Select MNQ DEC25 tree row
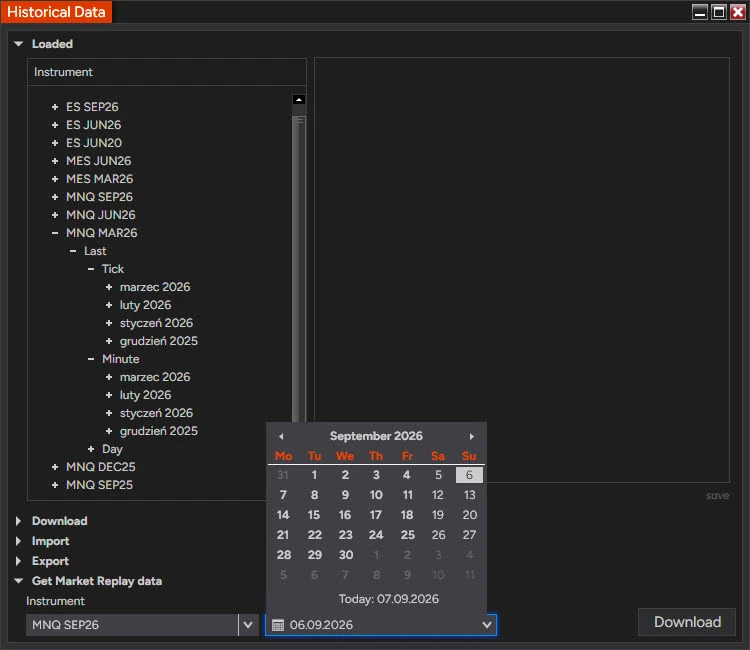750x650 pixels. 100,467
